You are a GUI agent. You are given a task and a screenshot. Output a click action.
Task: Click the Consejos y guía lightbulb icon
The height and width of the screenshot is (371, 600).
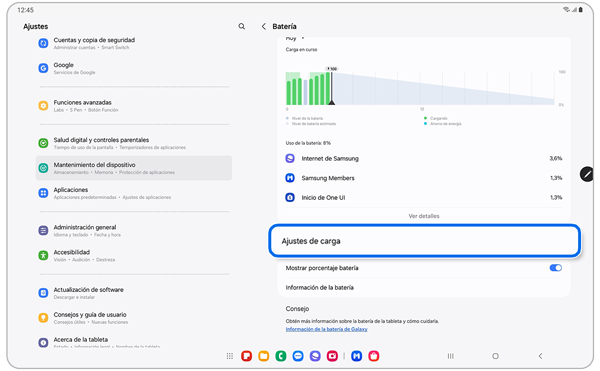tap(43, 317)
